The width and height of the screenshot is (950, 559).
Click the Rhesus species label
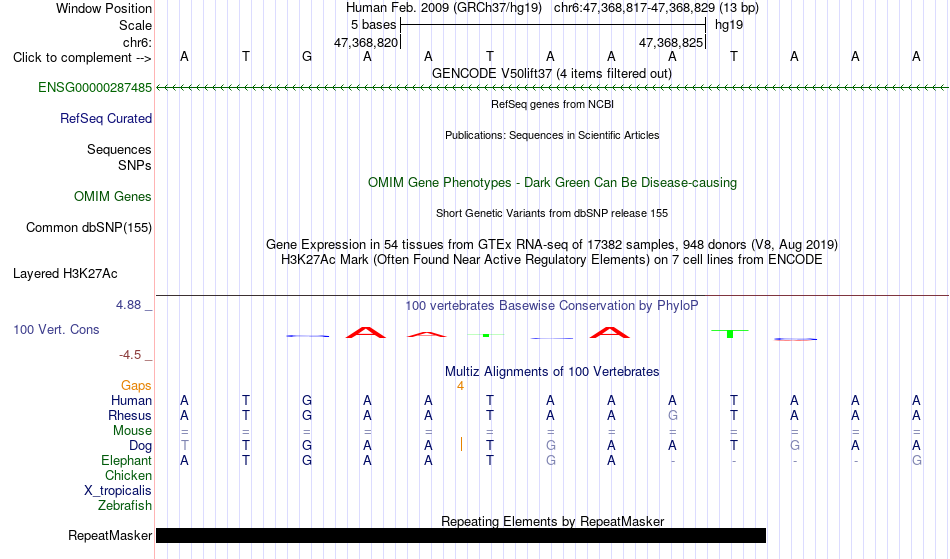(x=130, y=415)
